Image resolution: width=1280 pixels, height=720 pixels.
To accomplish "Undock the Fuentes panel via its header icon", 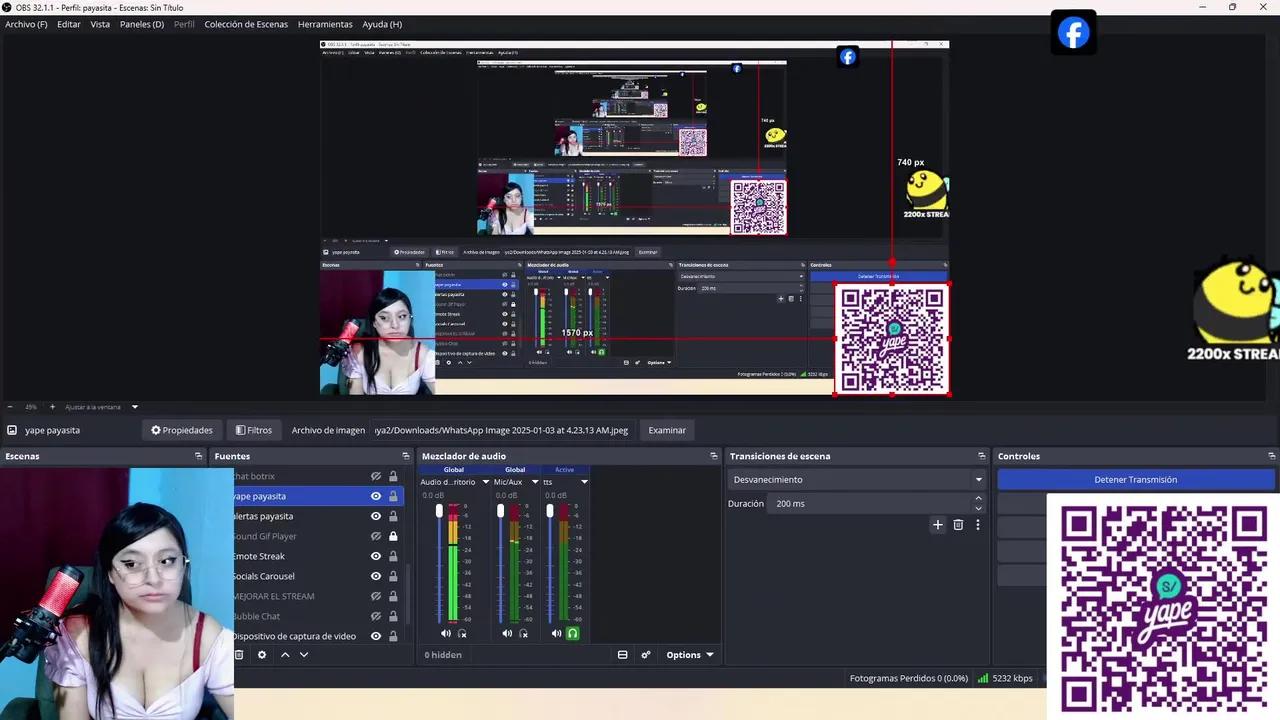I will (406, 456).
